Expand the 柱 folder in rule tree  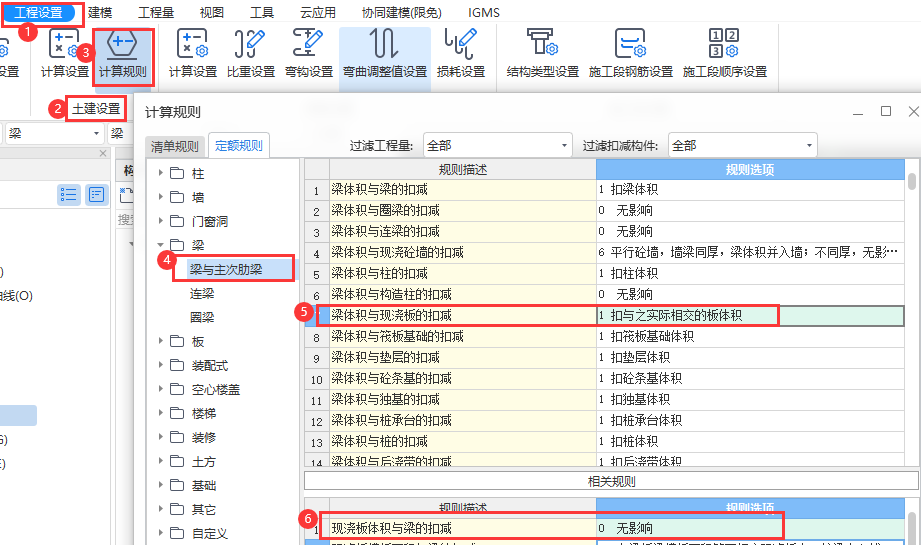[160, 173]
